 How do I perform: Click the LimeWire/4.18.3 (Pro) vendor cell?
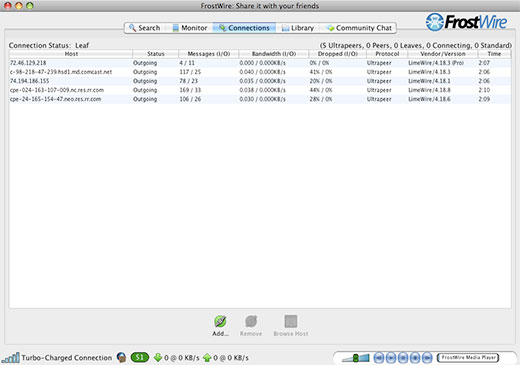point(436,63)
